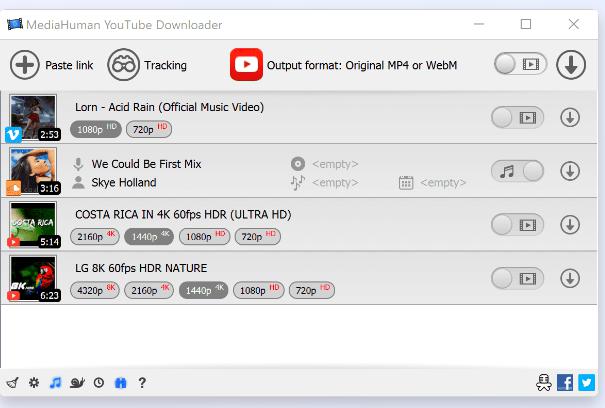Click the calendar year icon in the Skye Holland row
The height and width of the screenshot is (408, 605).
pos(406,183)
